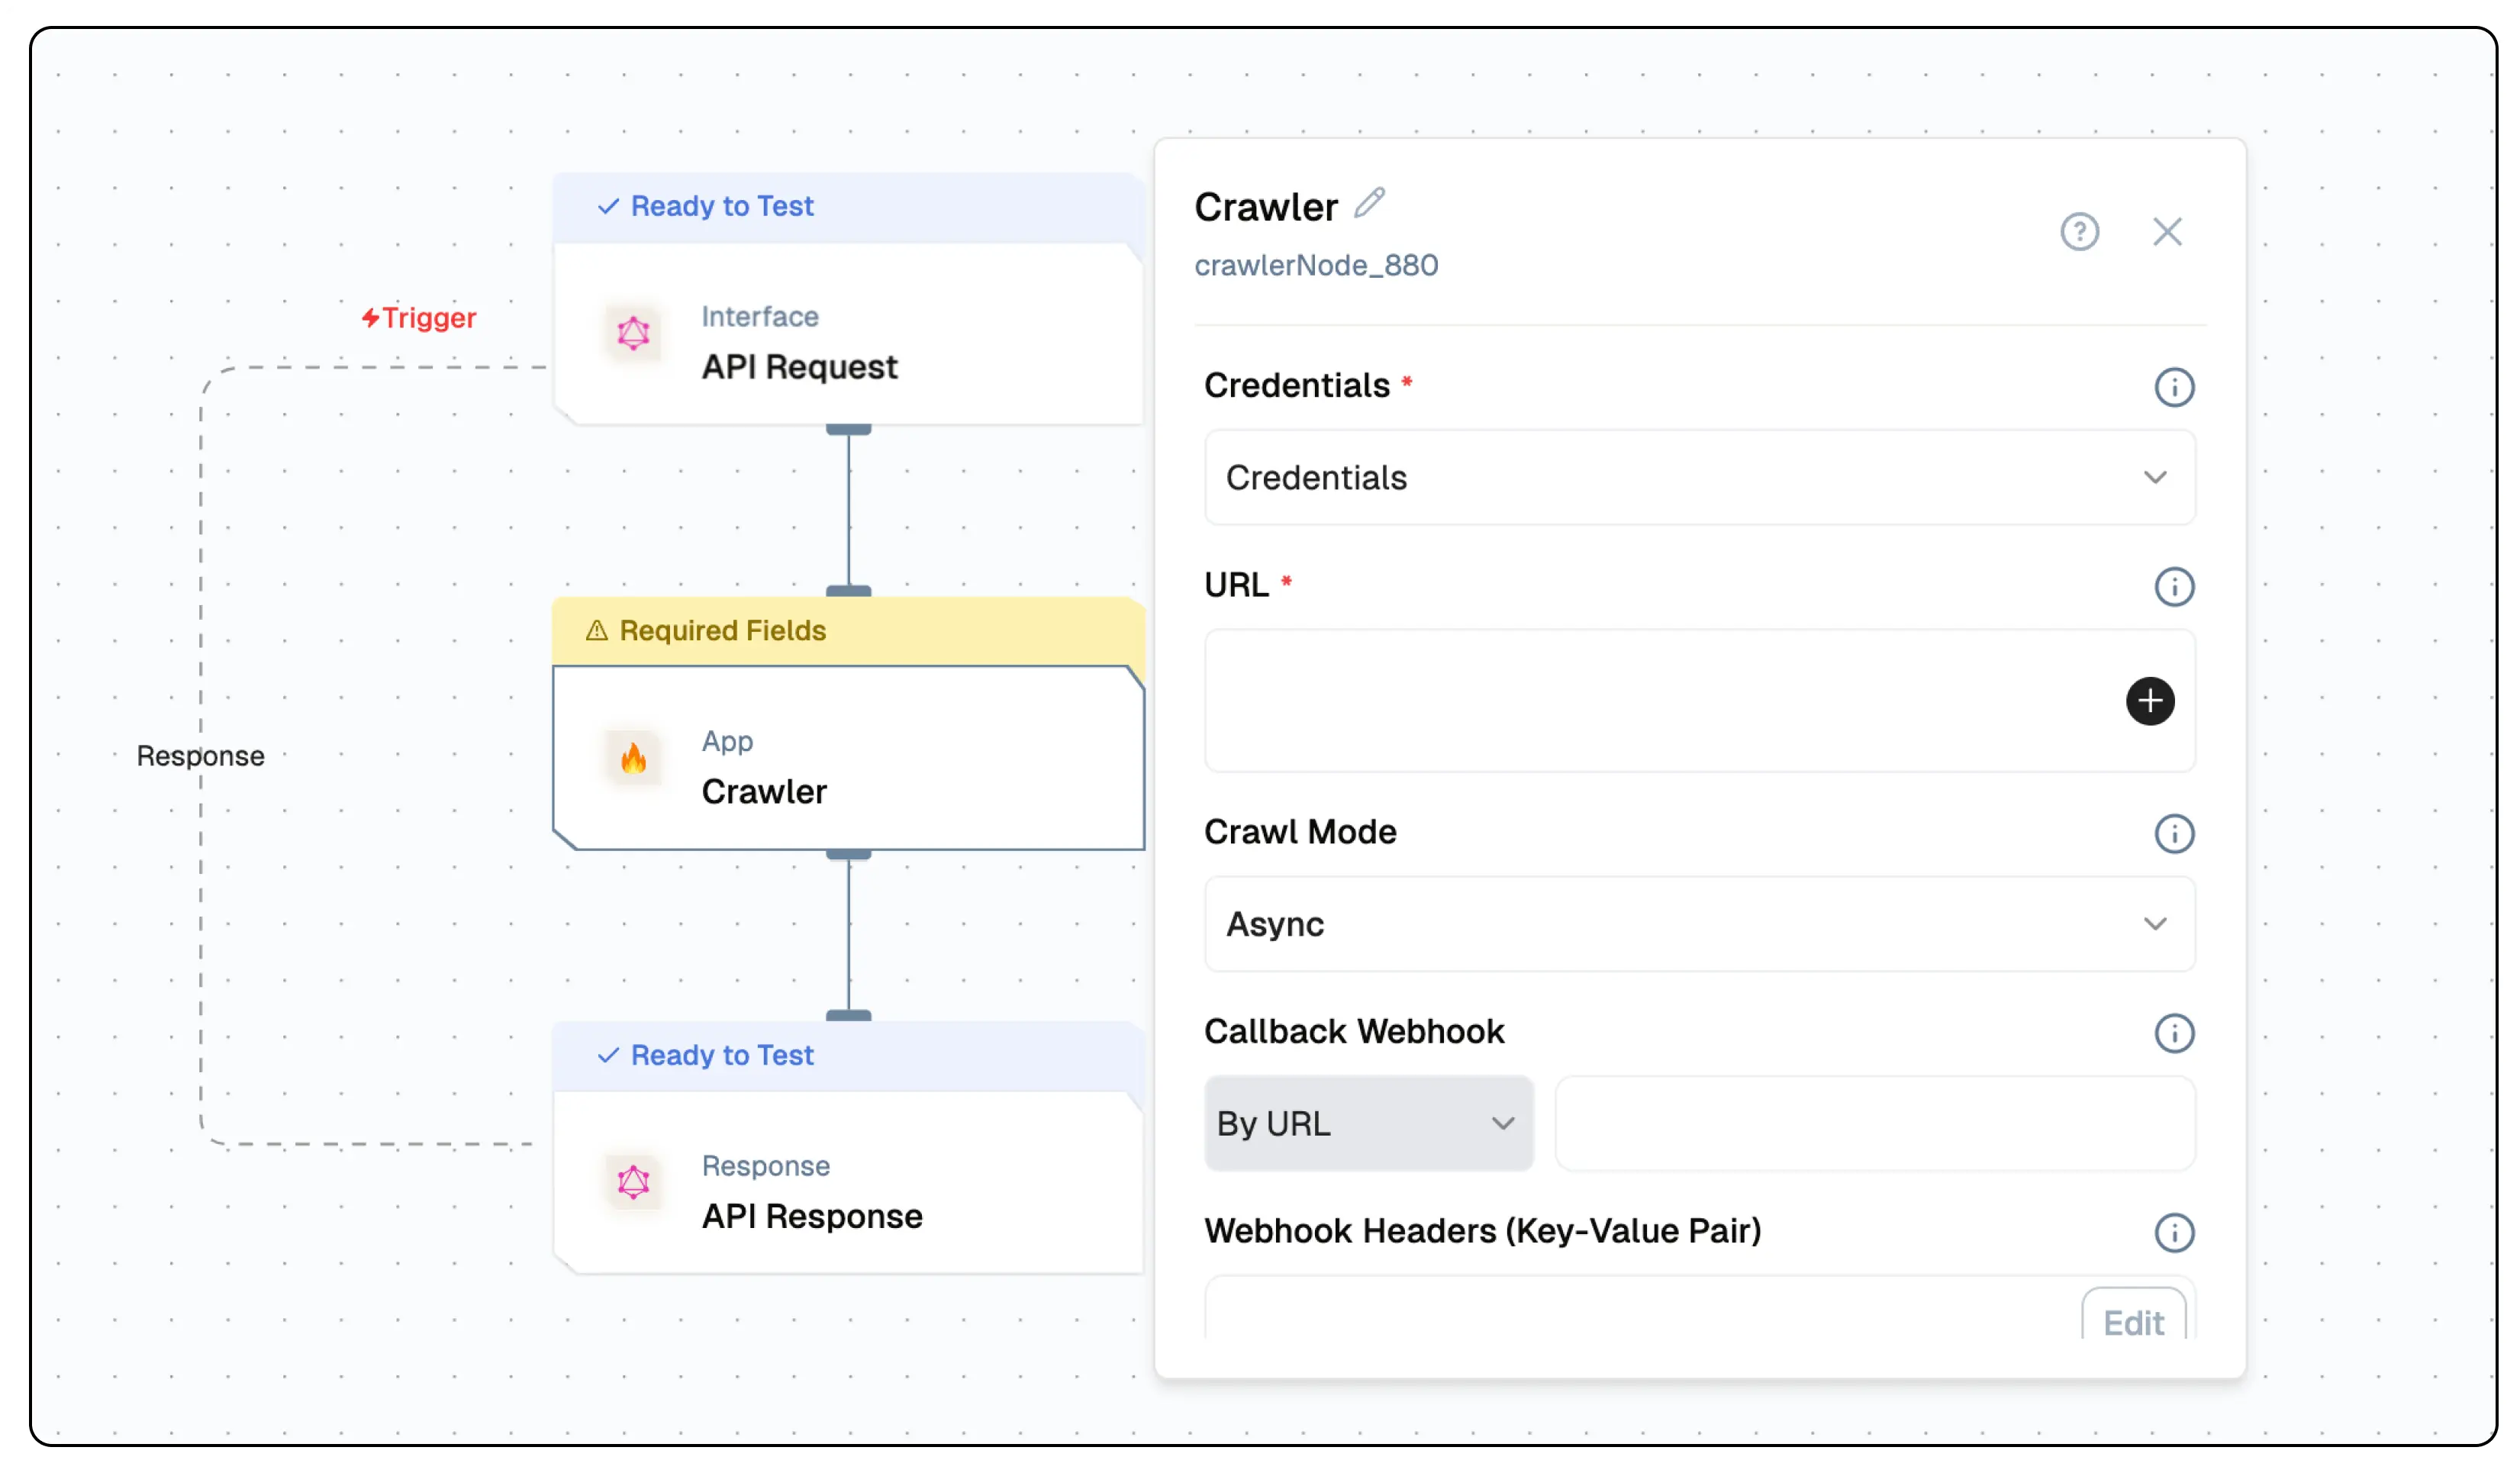Click the Ready to Test label on API Request

coord(721,206)
